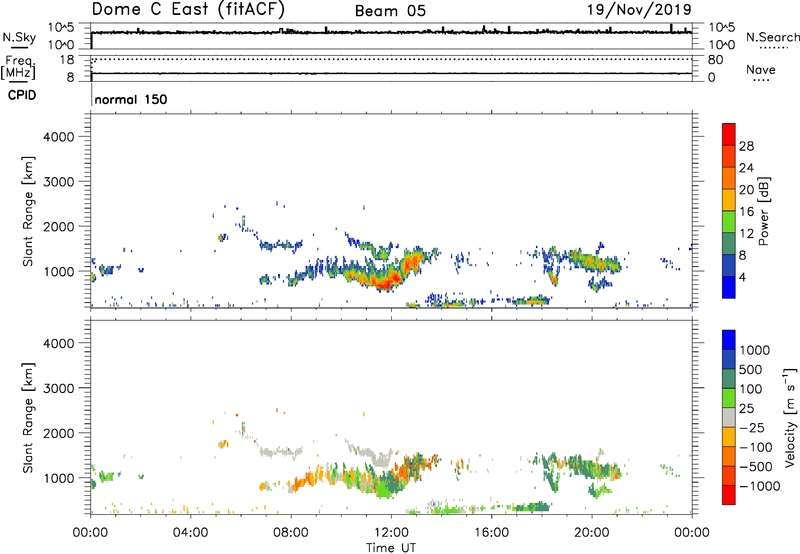Image resolution: width=800 pixels, height=554 pixels.
Task: Click the 'Beam 05' label
Action: pos(390,11)
